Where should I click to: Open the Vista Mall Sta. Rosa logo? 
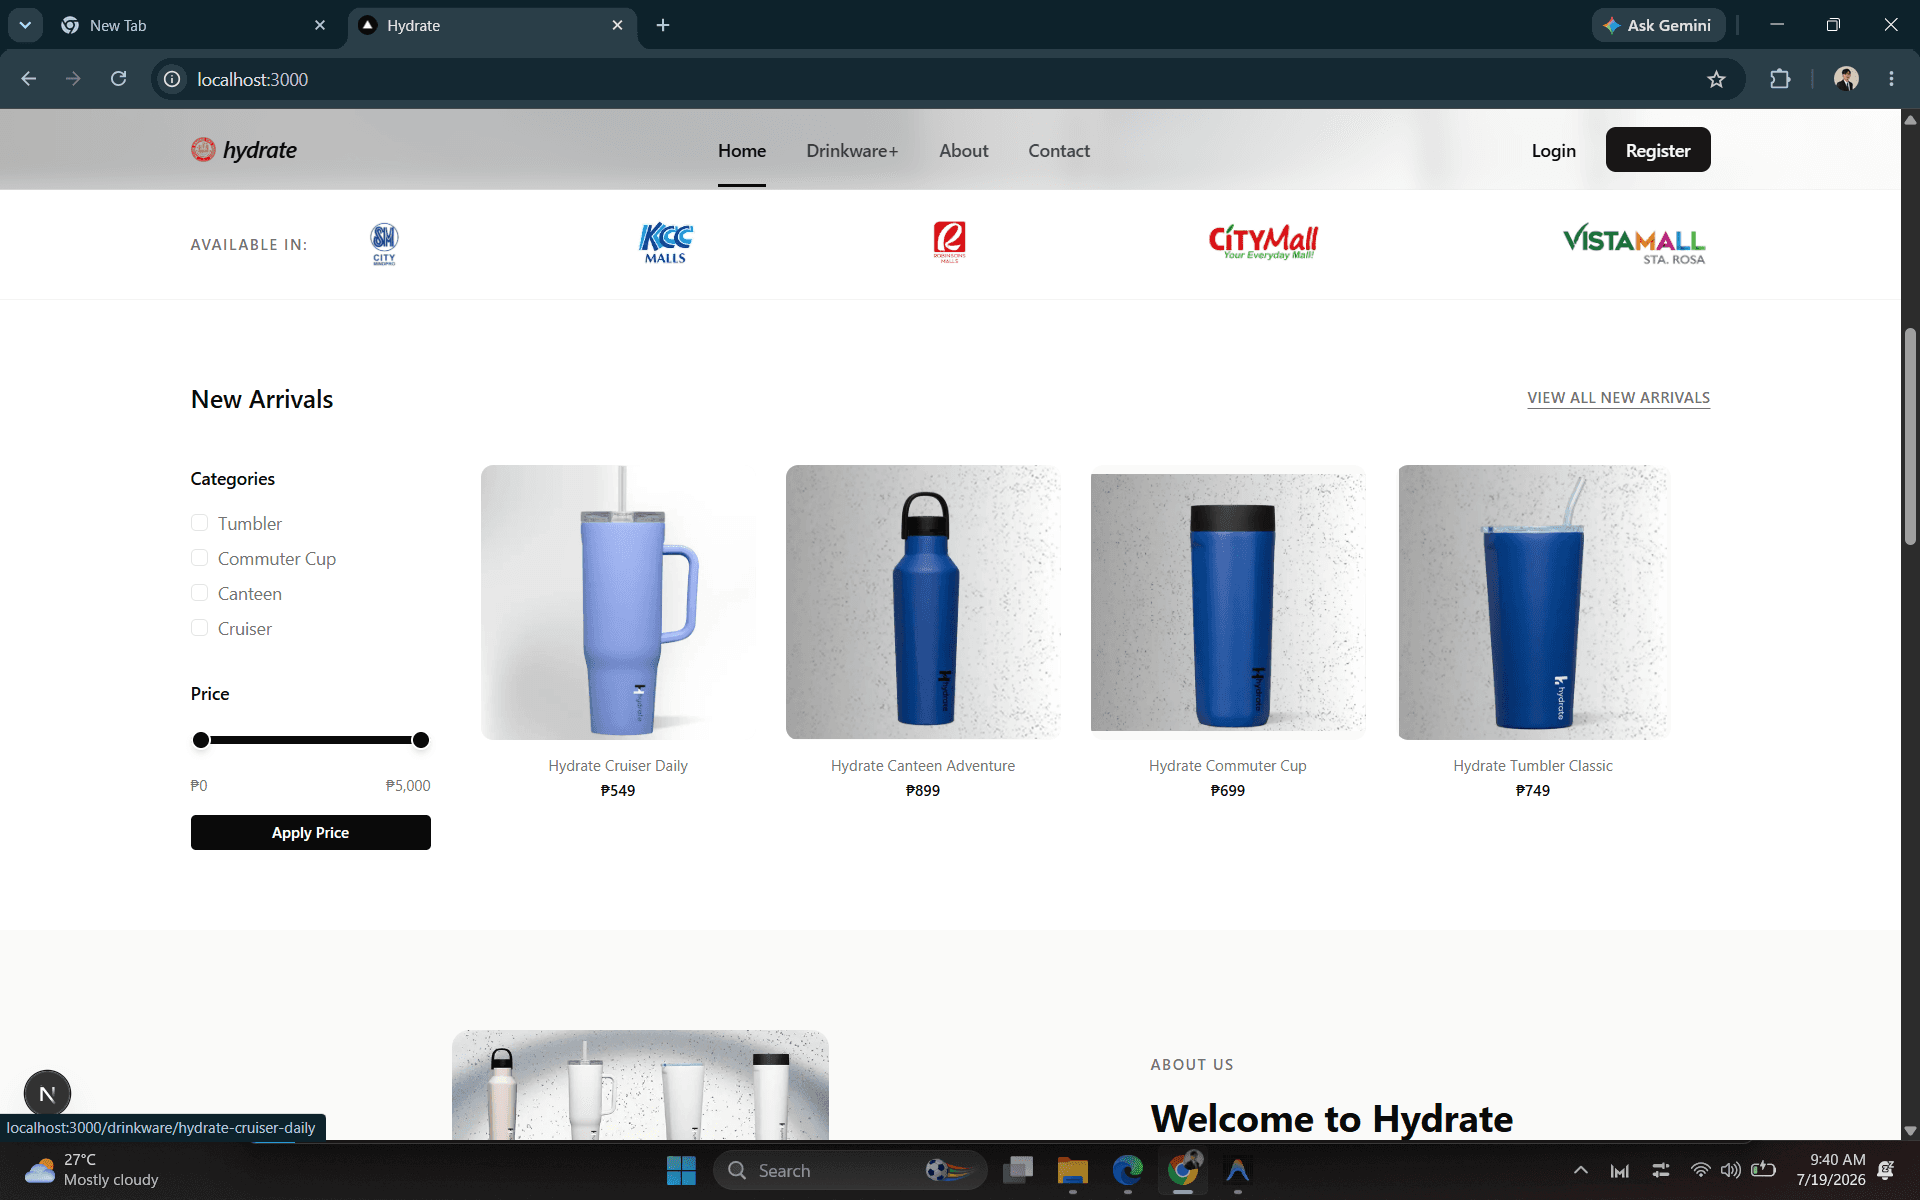pyautogui.click(x=1634, y=243)
